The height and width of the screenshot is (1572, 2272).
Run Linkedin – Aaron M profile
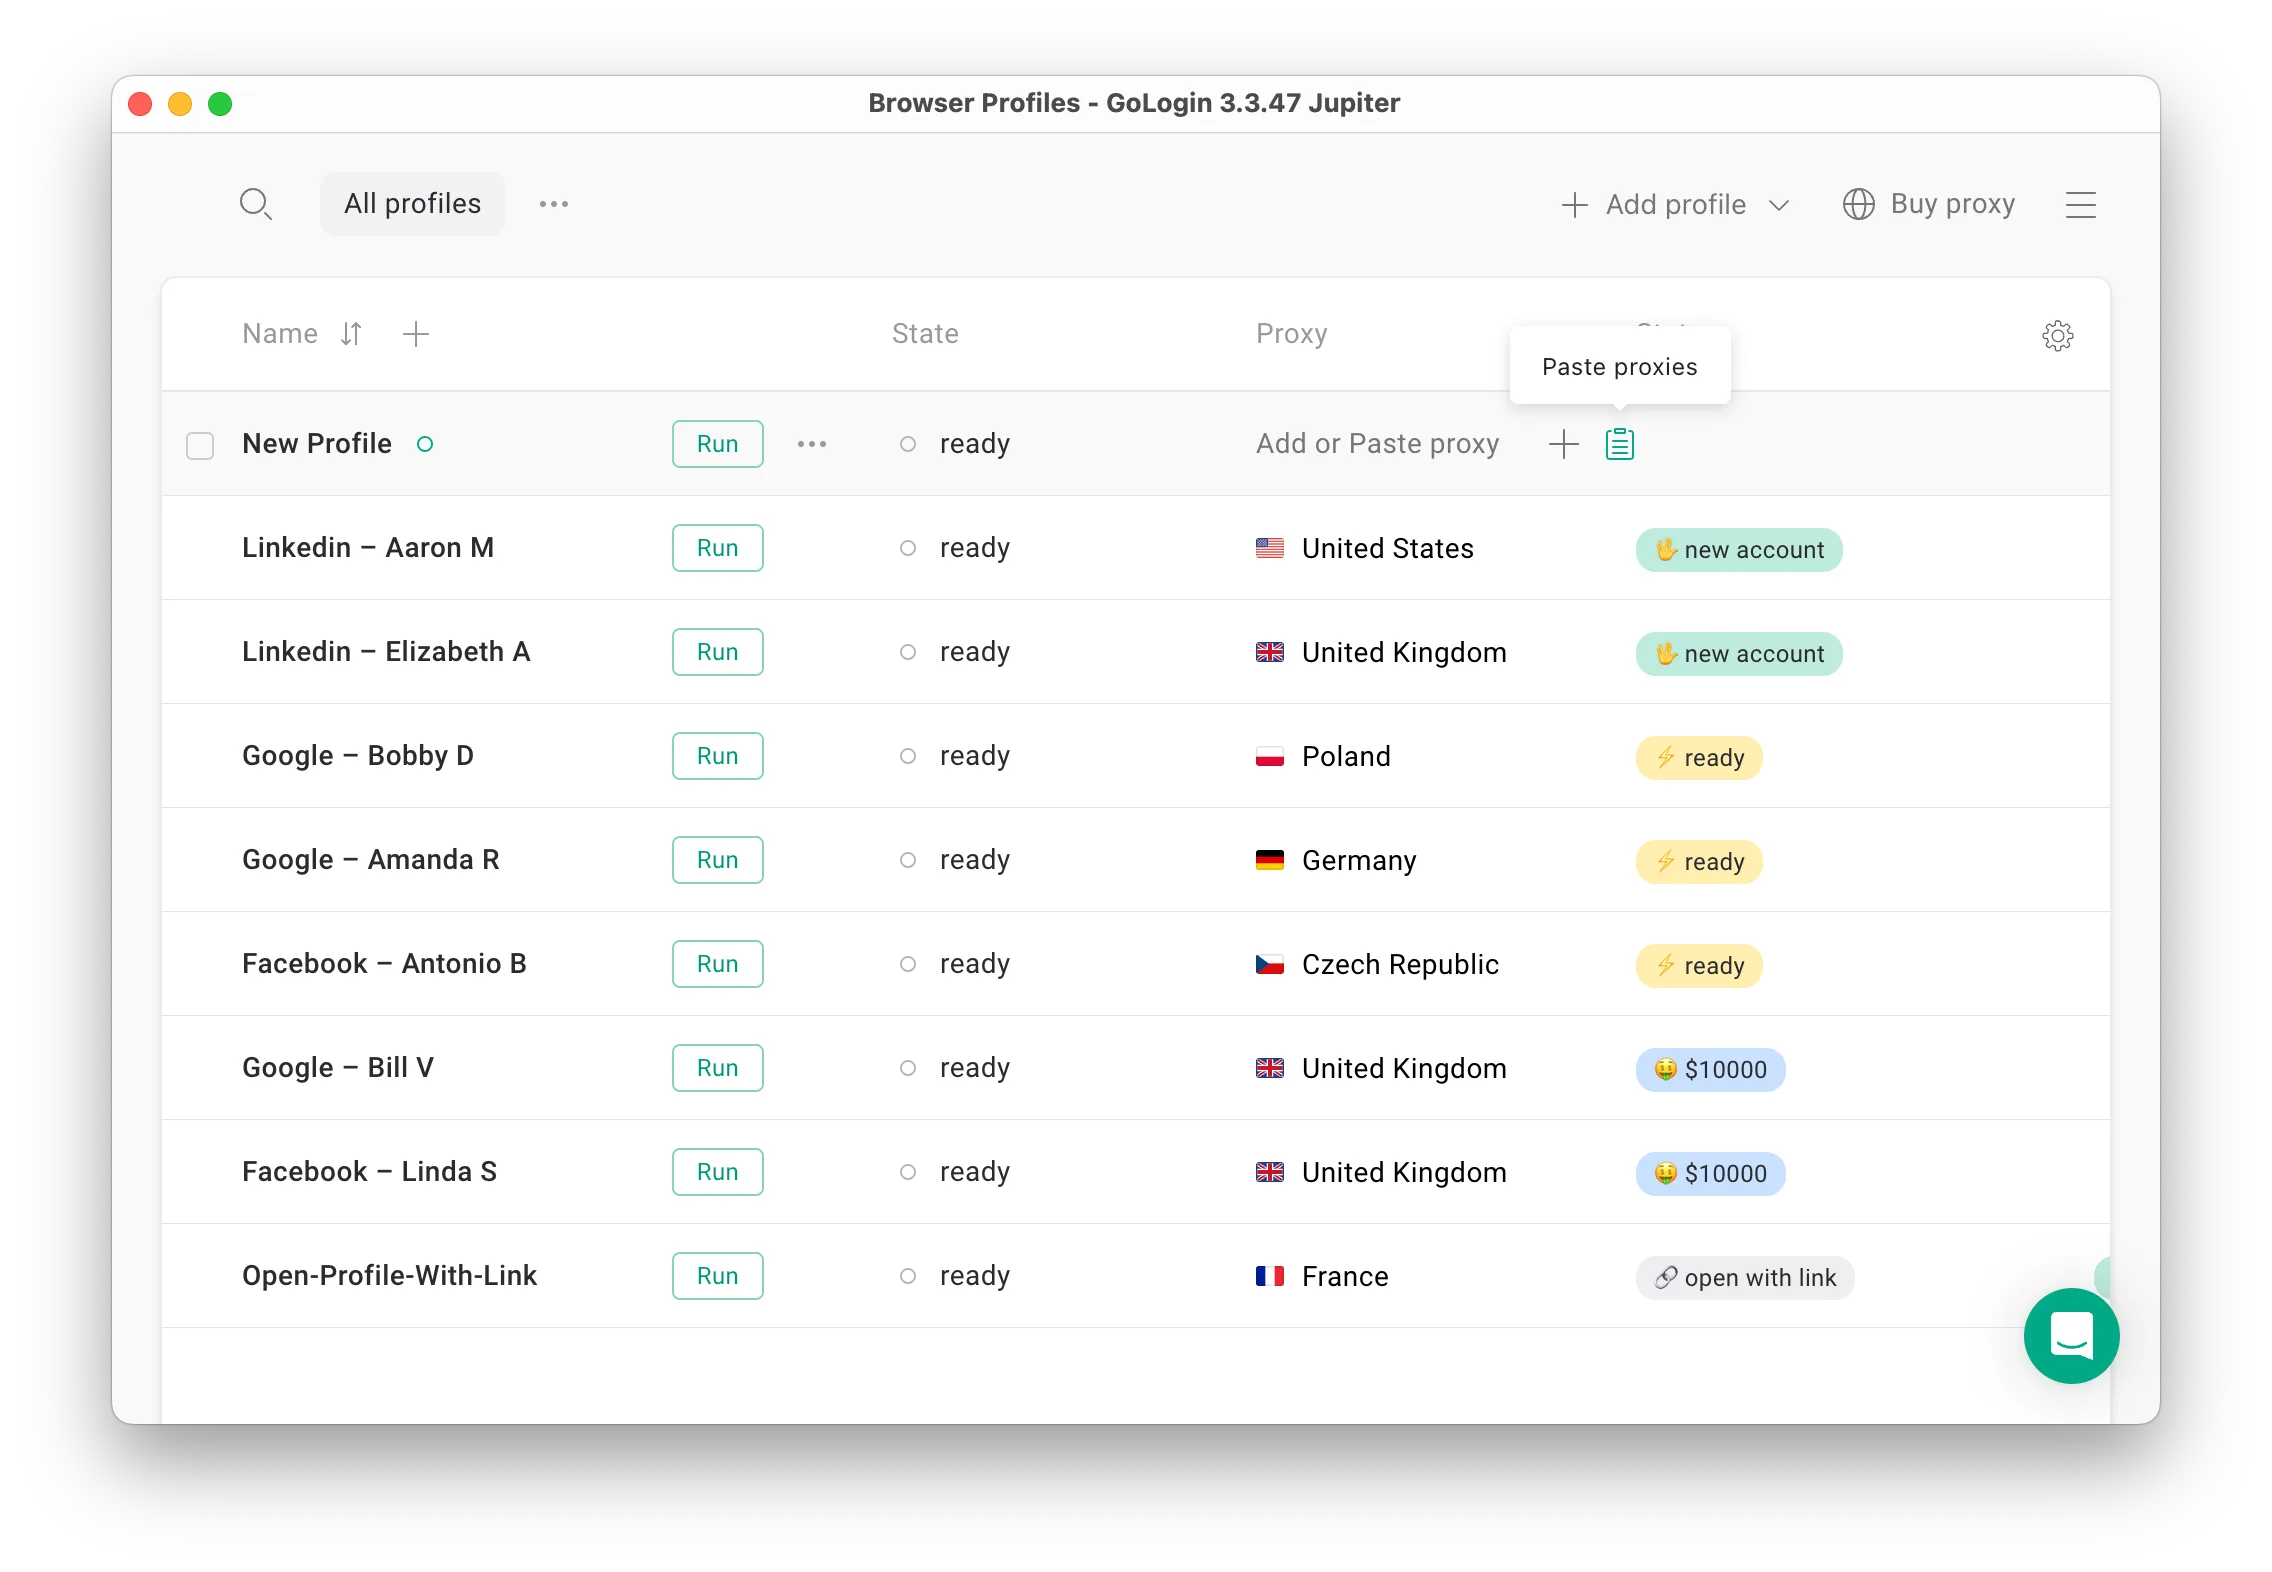coord(718,548)
